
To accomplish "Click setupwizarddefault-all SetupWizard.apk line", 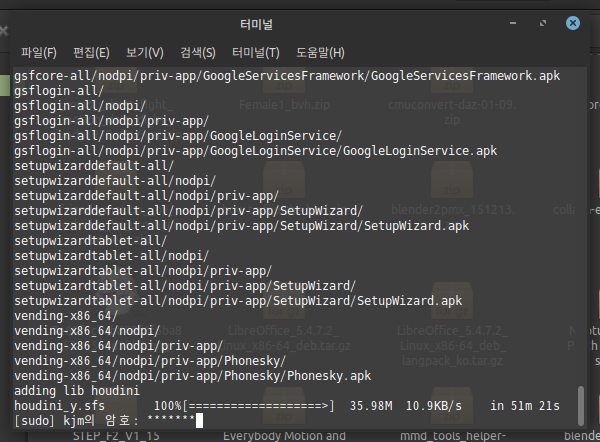I will (241, 226).
